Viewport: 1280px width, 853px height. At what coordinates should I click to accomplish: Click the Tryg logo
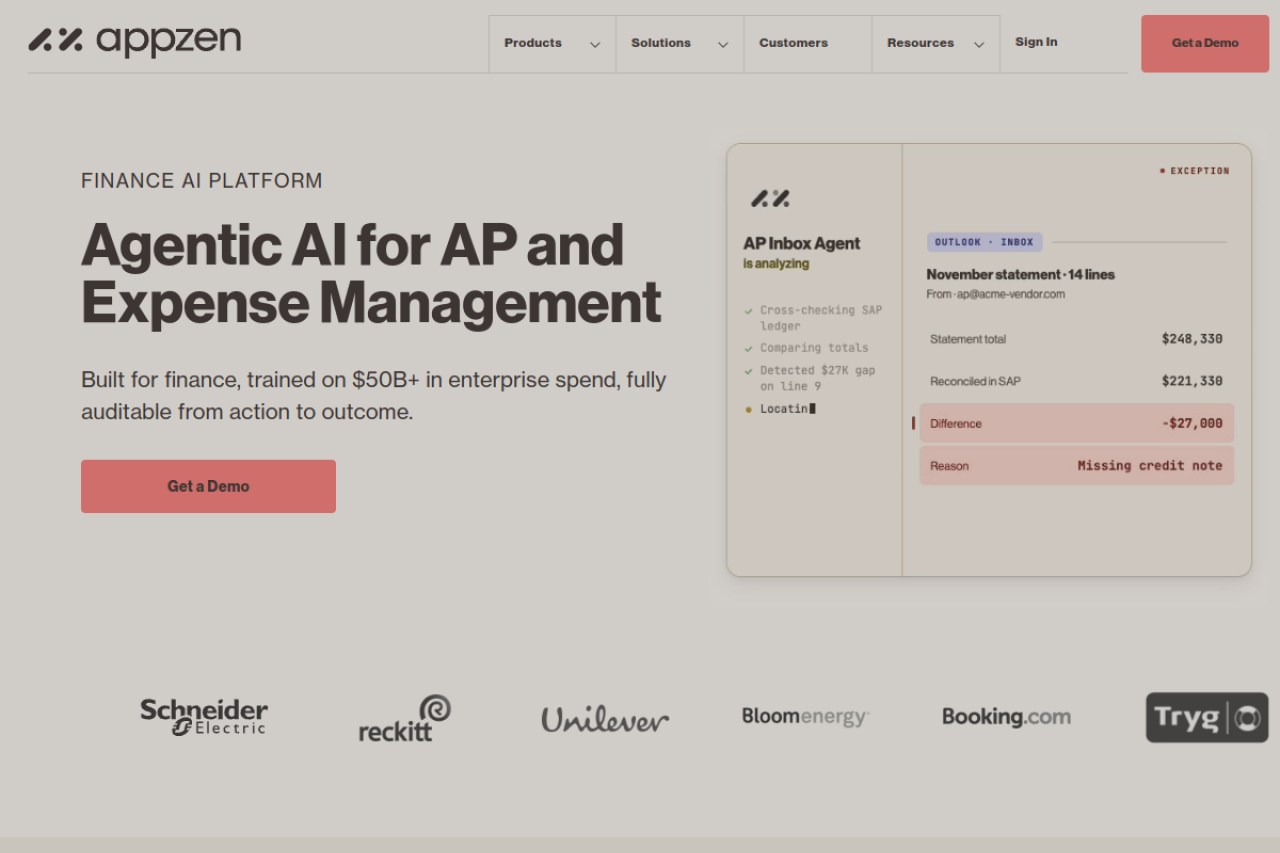[1207, 717]
